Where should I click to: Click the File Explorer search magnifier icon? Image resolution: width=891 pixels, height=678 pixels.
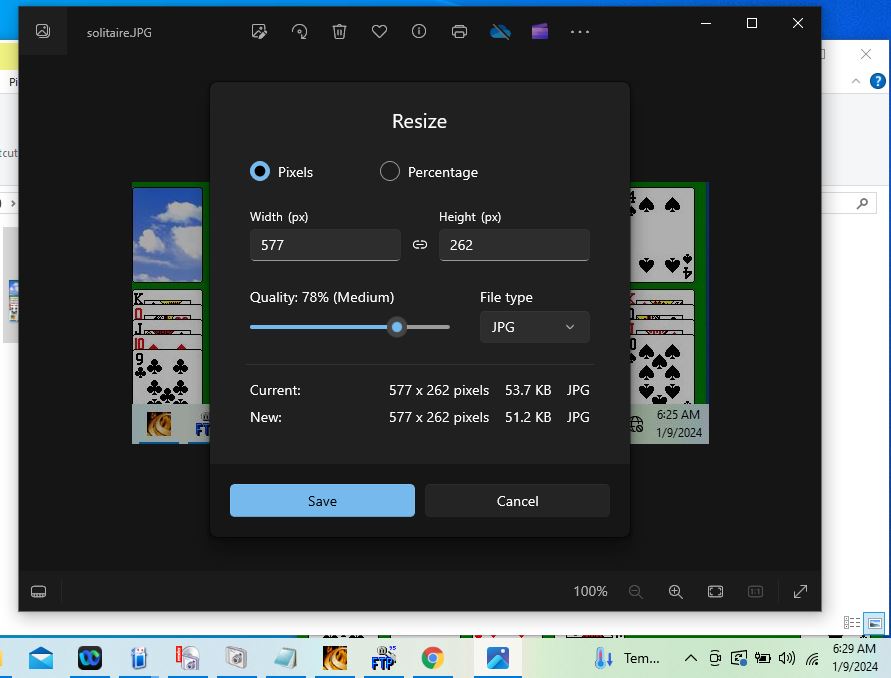[x=863, y=203]
